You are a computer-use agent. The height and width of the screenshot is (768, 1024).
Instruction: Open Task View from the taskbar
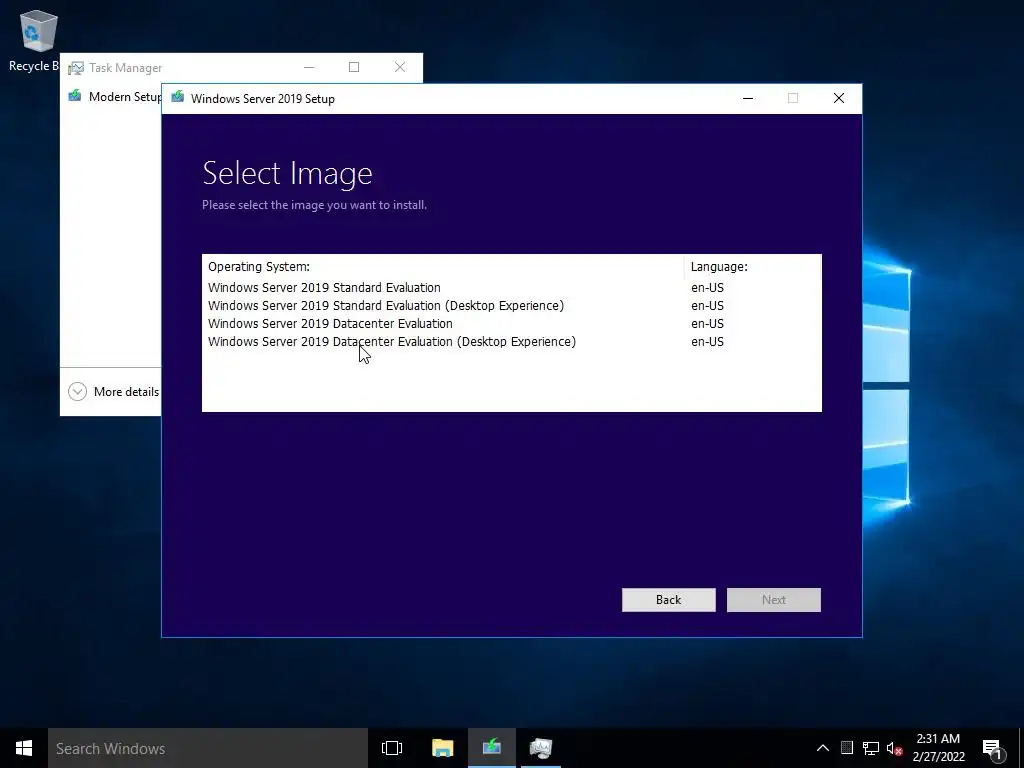[x=392, y=748]
